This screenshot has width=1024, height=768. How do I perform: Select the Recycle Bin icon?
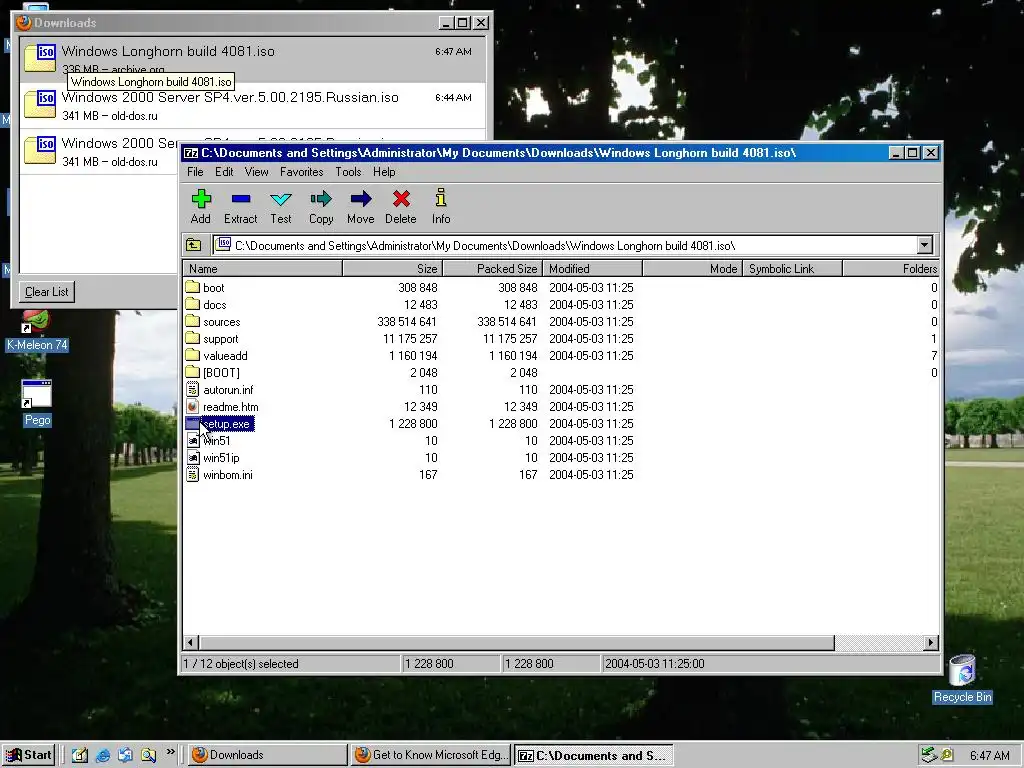pyautogui.click(x=962, y=679)
